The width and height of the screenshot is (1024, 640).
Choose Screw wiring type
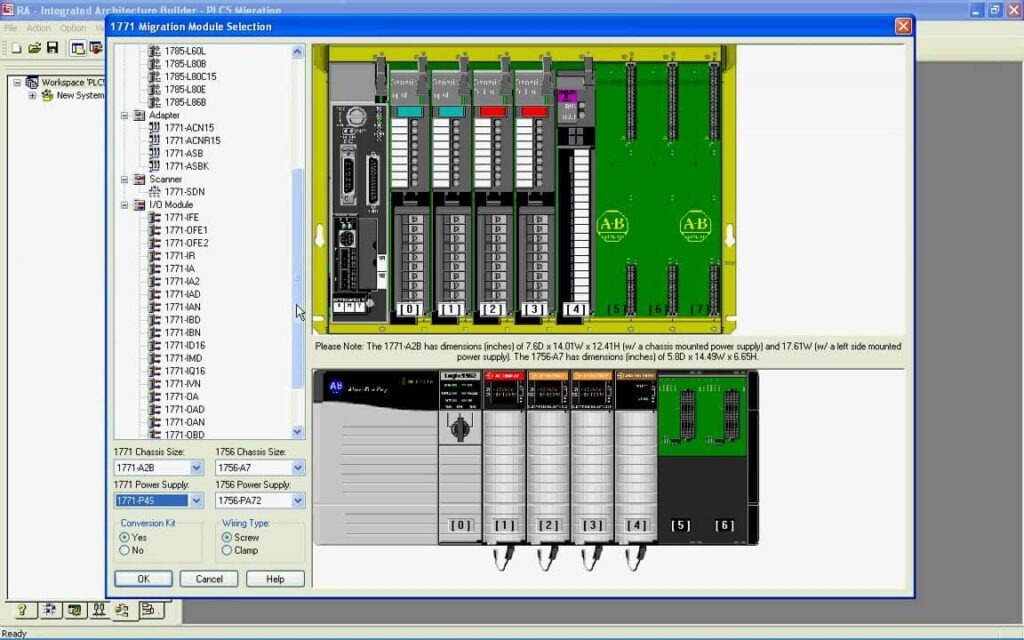pyautogui.click(x=227, y=537)
